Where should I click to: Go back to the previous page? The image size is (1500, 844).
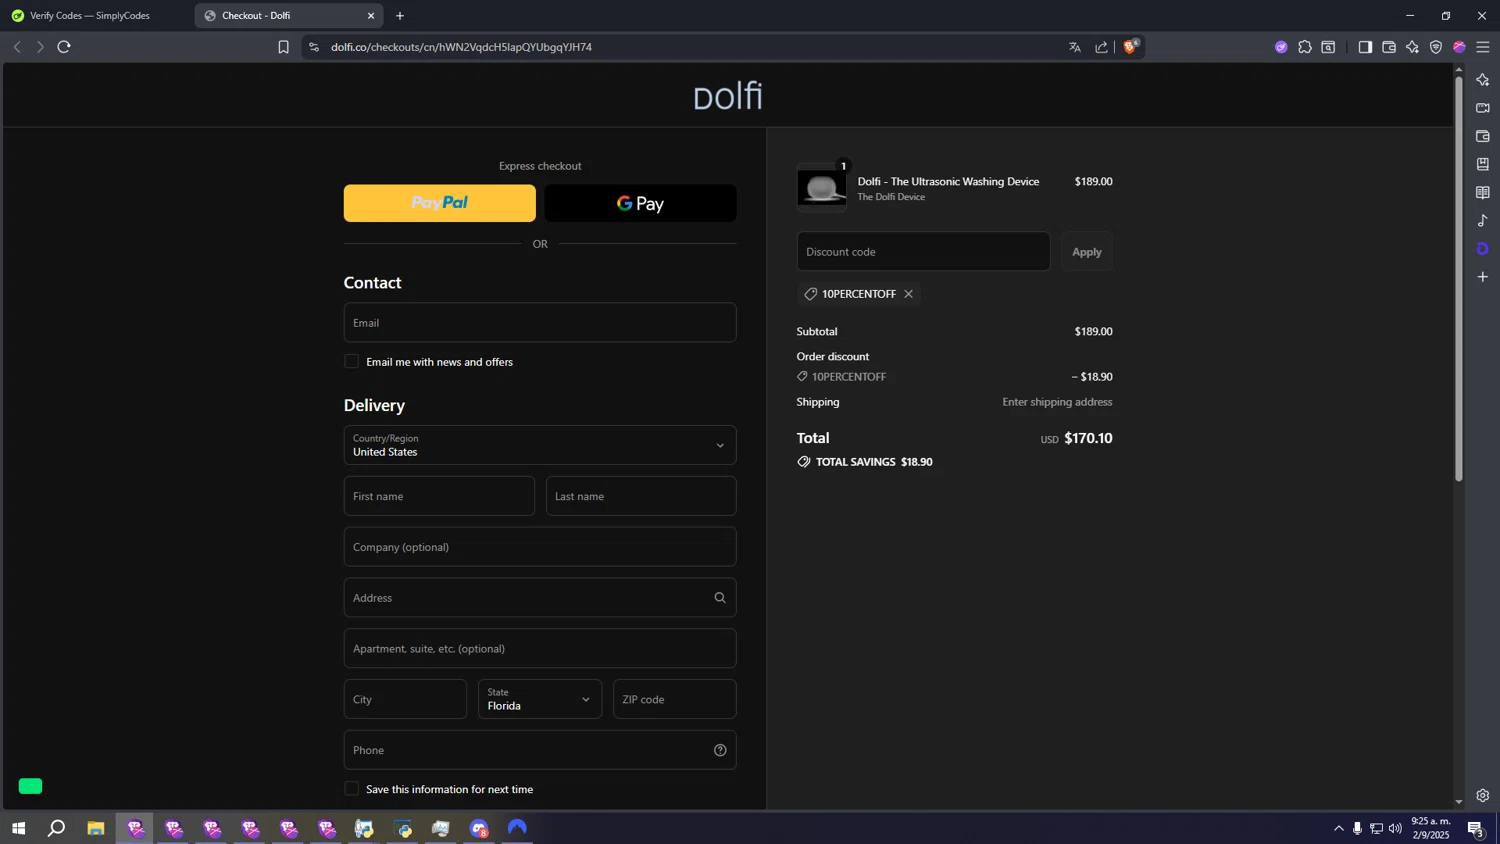(17, 47)
